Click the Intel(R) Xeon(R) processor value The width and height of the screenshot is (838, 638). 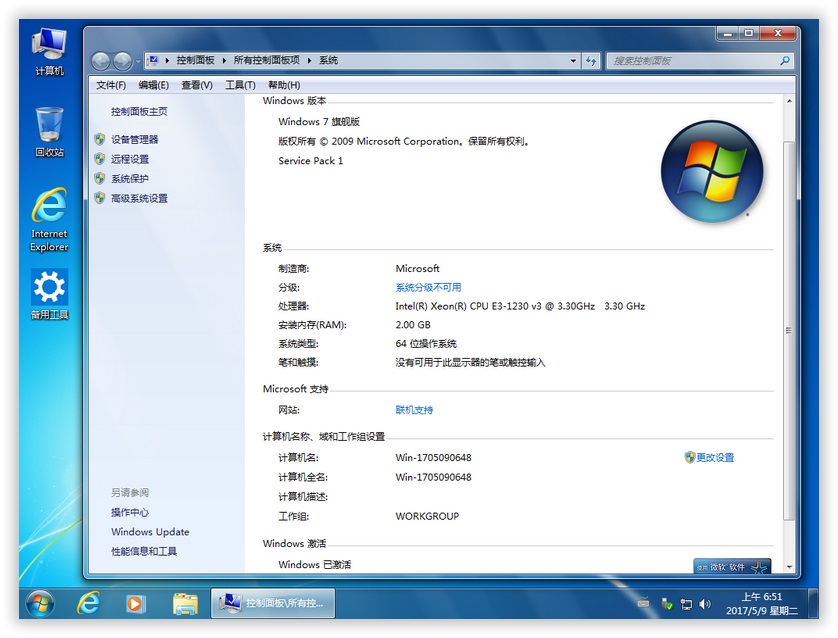[520, 306]
